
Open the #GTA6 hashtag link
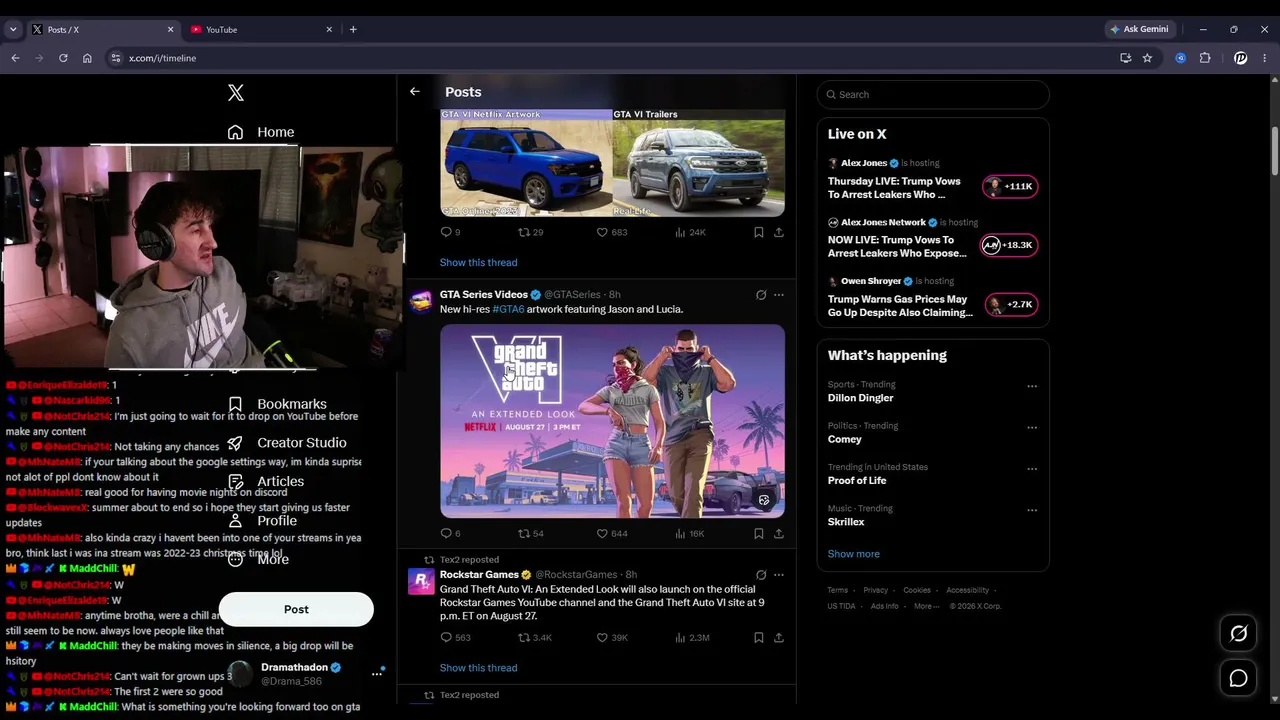(508, 309)
